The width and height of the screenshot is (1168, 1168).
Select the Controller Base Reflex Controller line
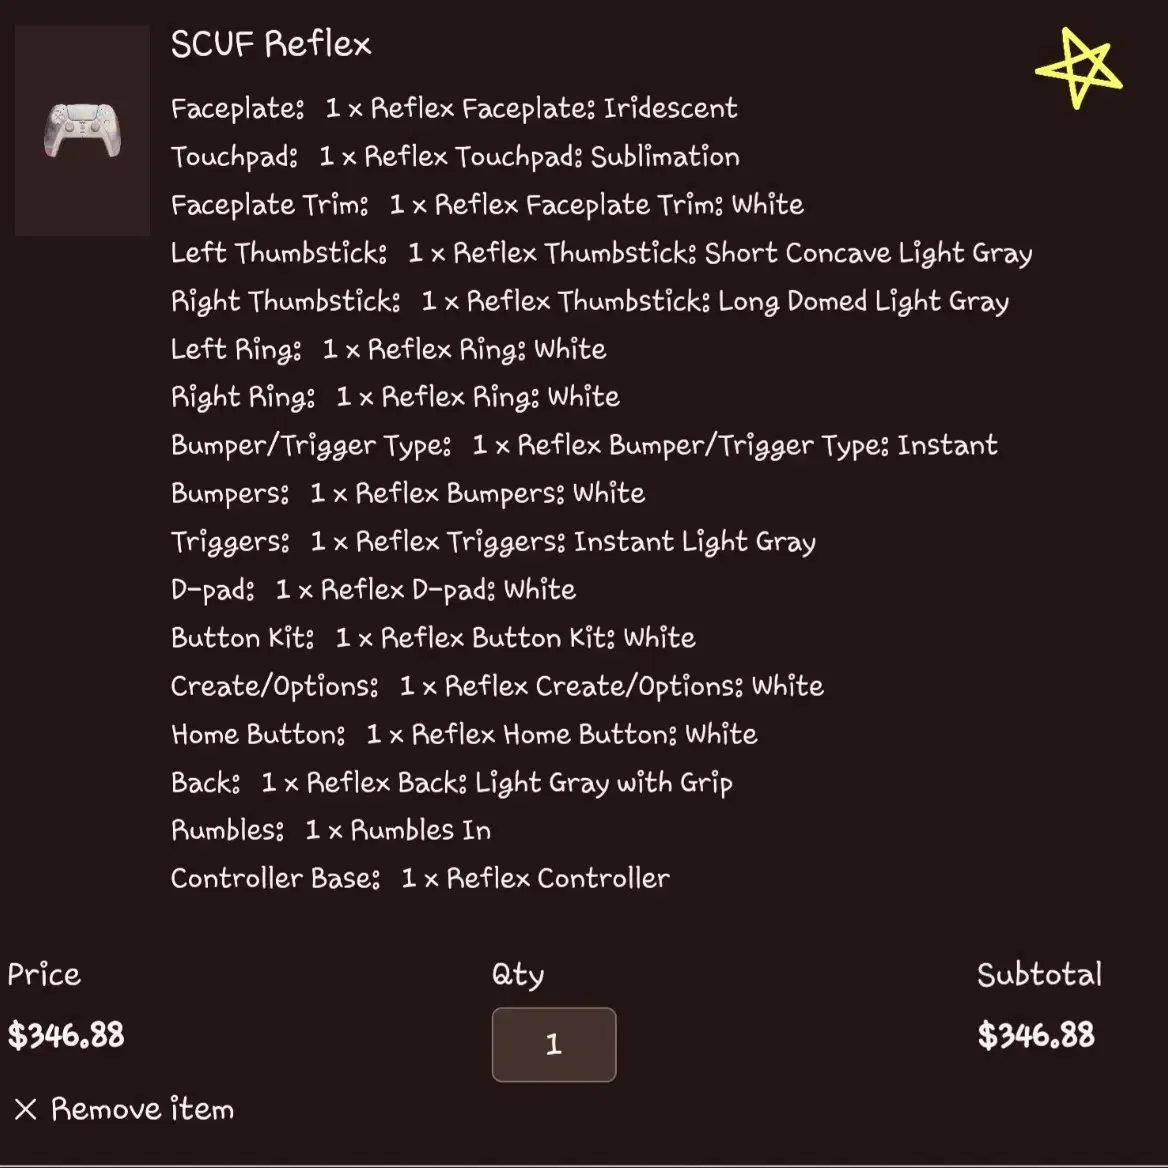pyautogui.click(x=420, y=878)
